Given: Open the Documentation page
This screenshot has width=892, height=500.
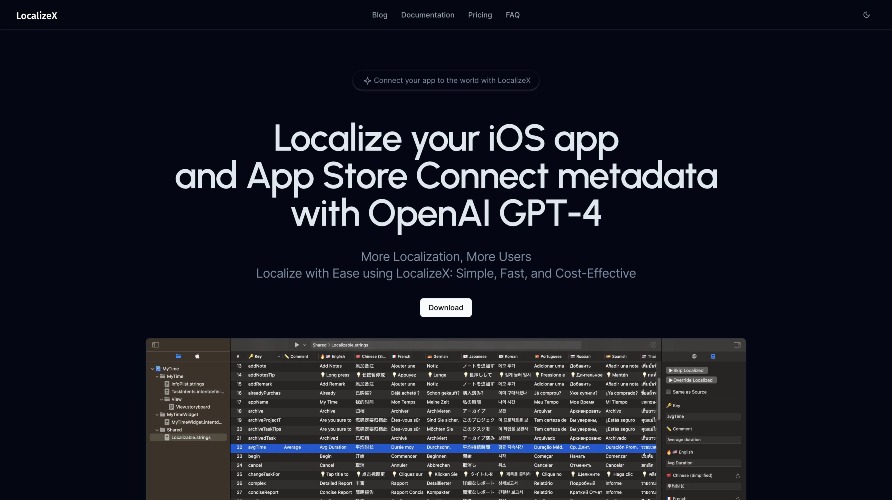Looking at the screenshot, I should [x=428, y=15].
